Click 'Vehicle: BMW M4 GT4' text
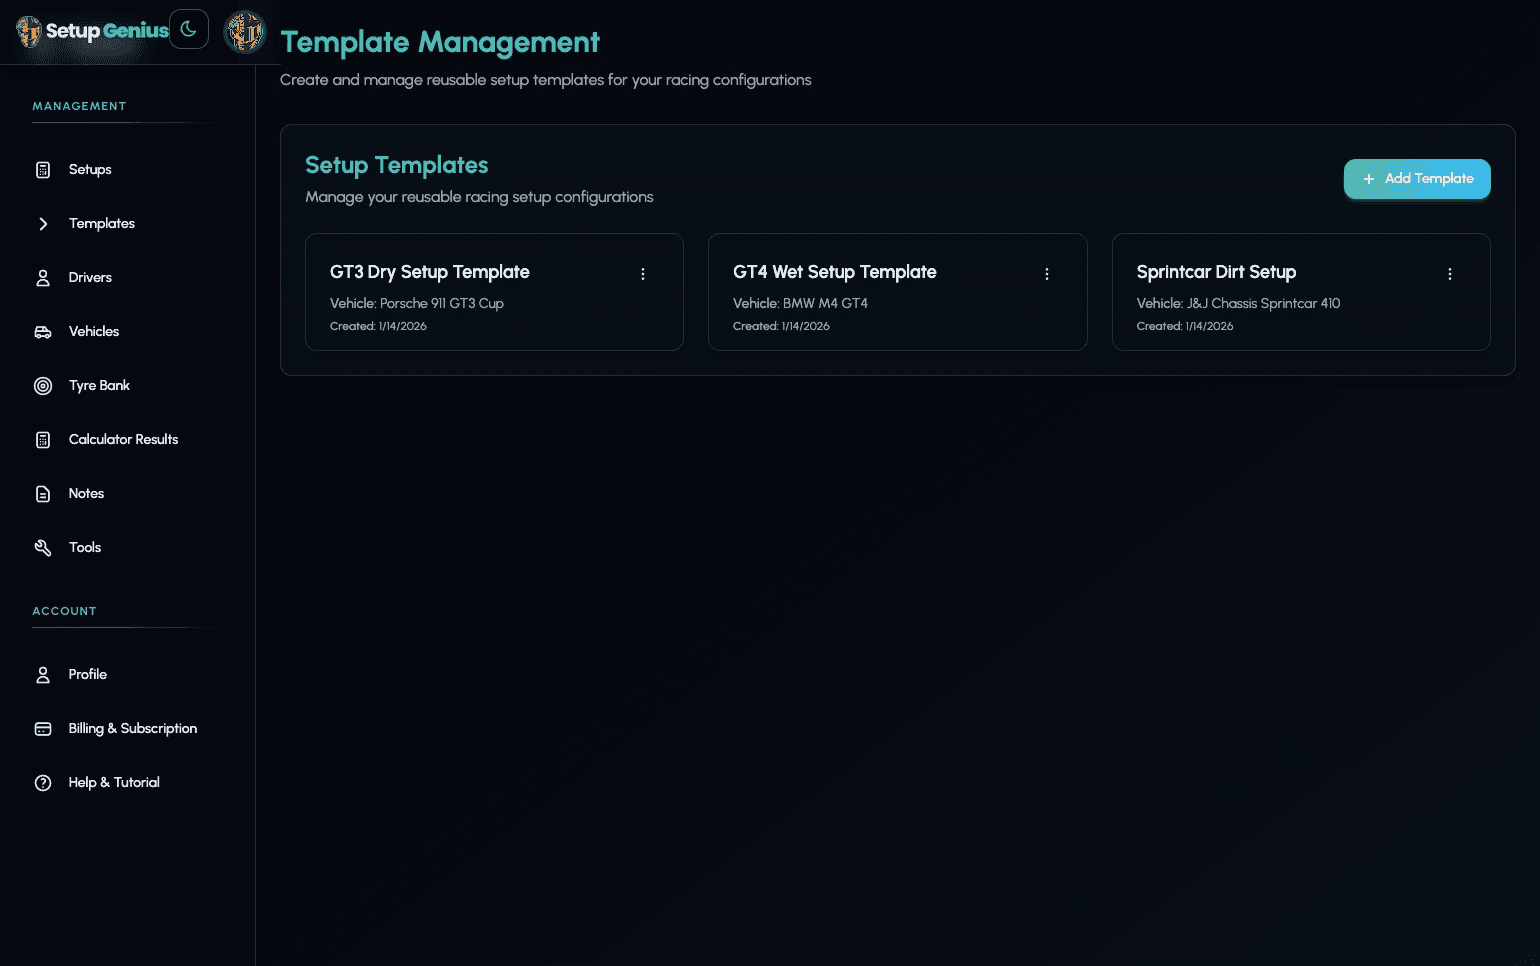1540x966 pixels. 800,303
